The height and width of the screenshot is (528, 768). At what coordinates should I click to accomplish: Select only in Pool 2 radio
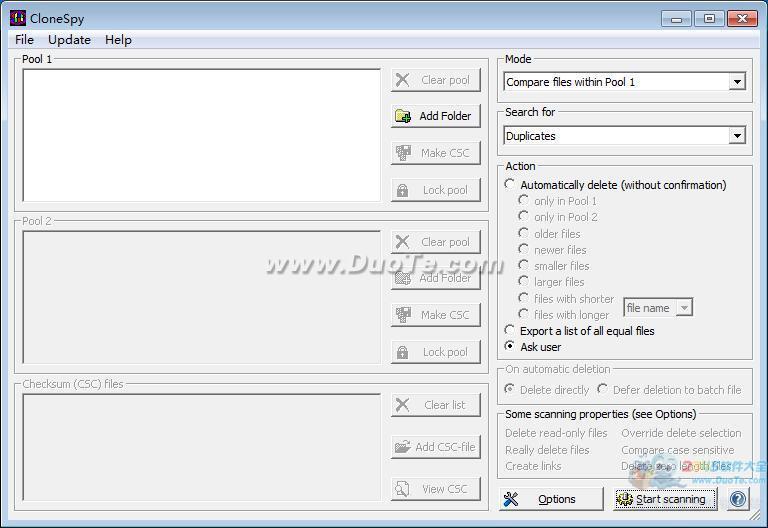point(524,216)
